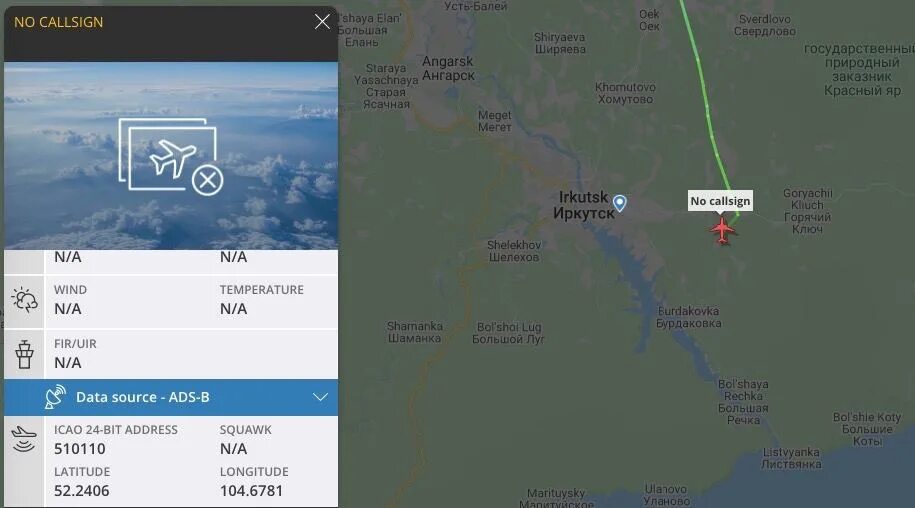The width and height of the screenshot is (915, 508).
Task: Click the aircraft photo placeholder image
Action: (171, 156)
